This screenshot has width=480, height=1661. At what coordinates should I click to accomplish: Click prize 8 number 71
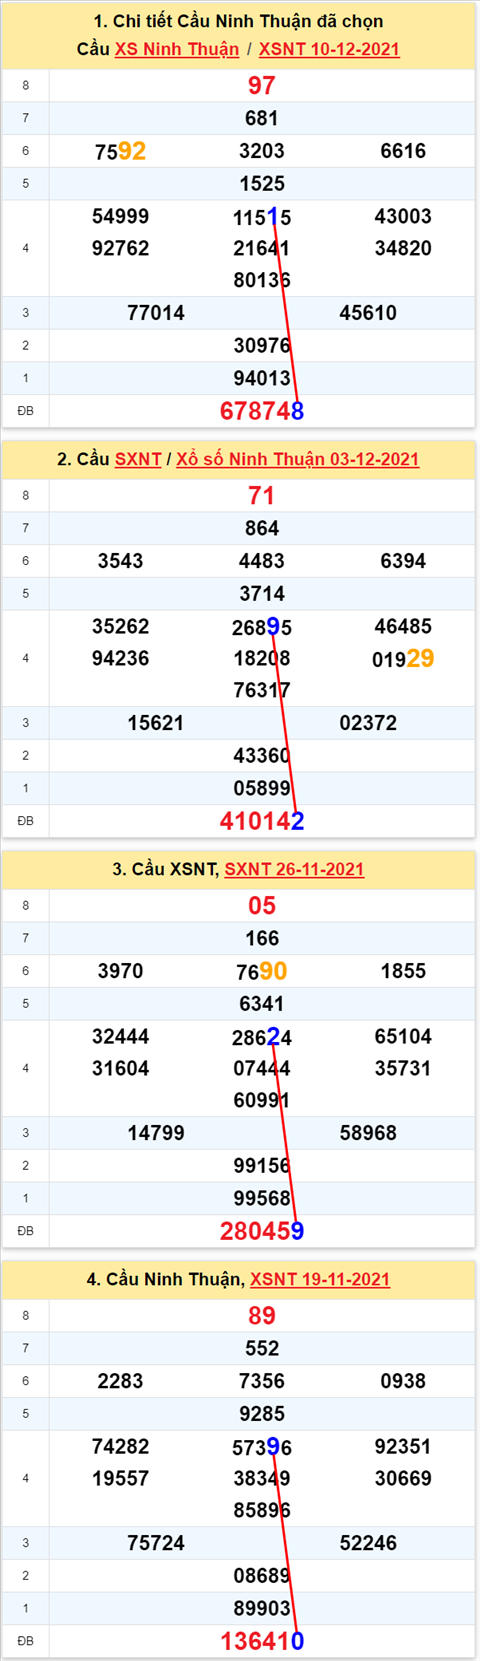pos(262,496)
